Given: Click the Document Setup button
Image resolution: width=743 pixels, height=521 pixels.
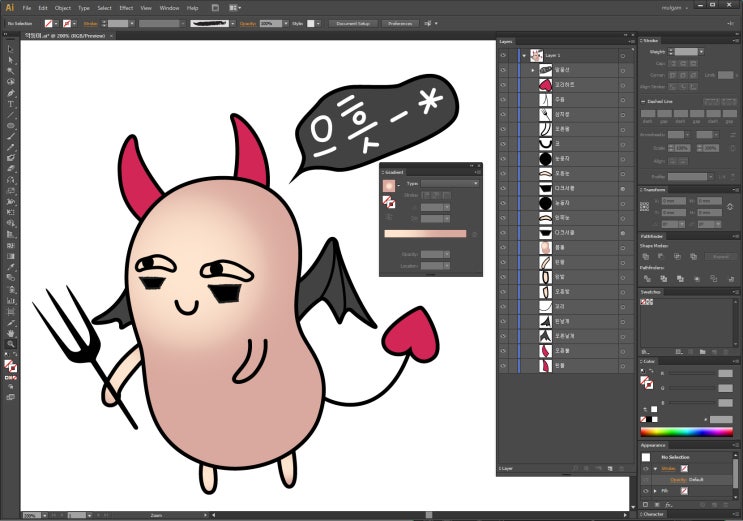Looking at the screenshot, I should pos(353,23).
